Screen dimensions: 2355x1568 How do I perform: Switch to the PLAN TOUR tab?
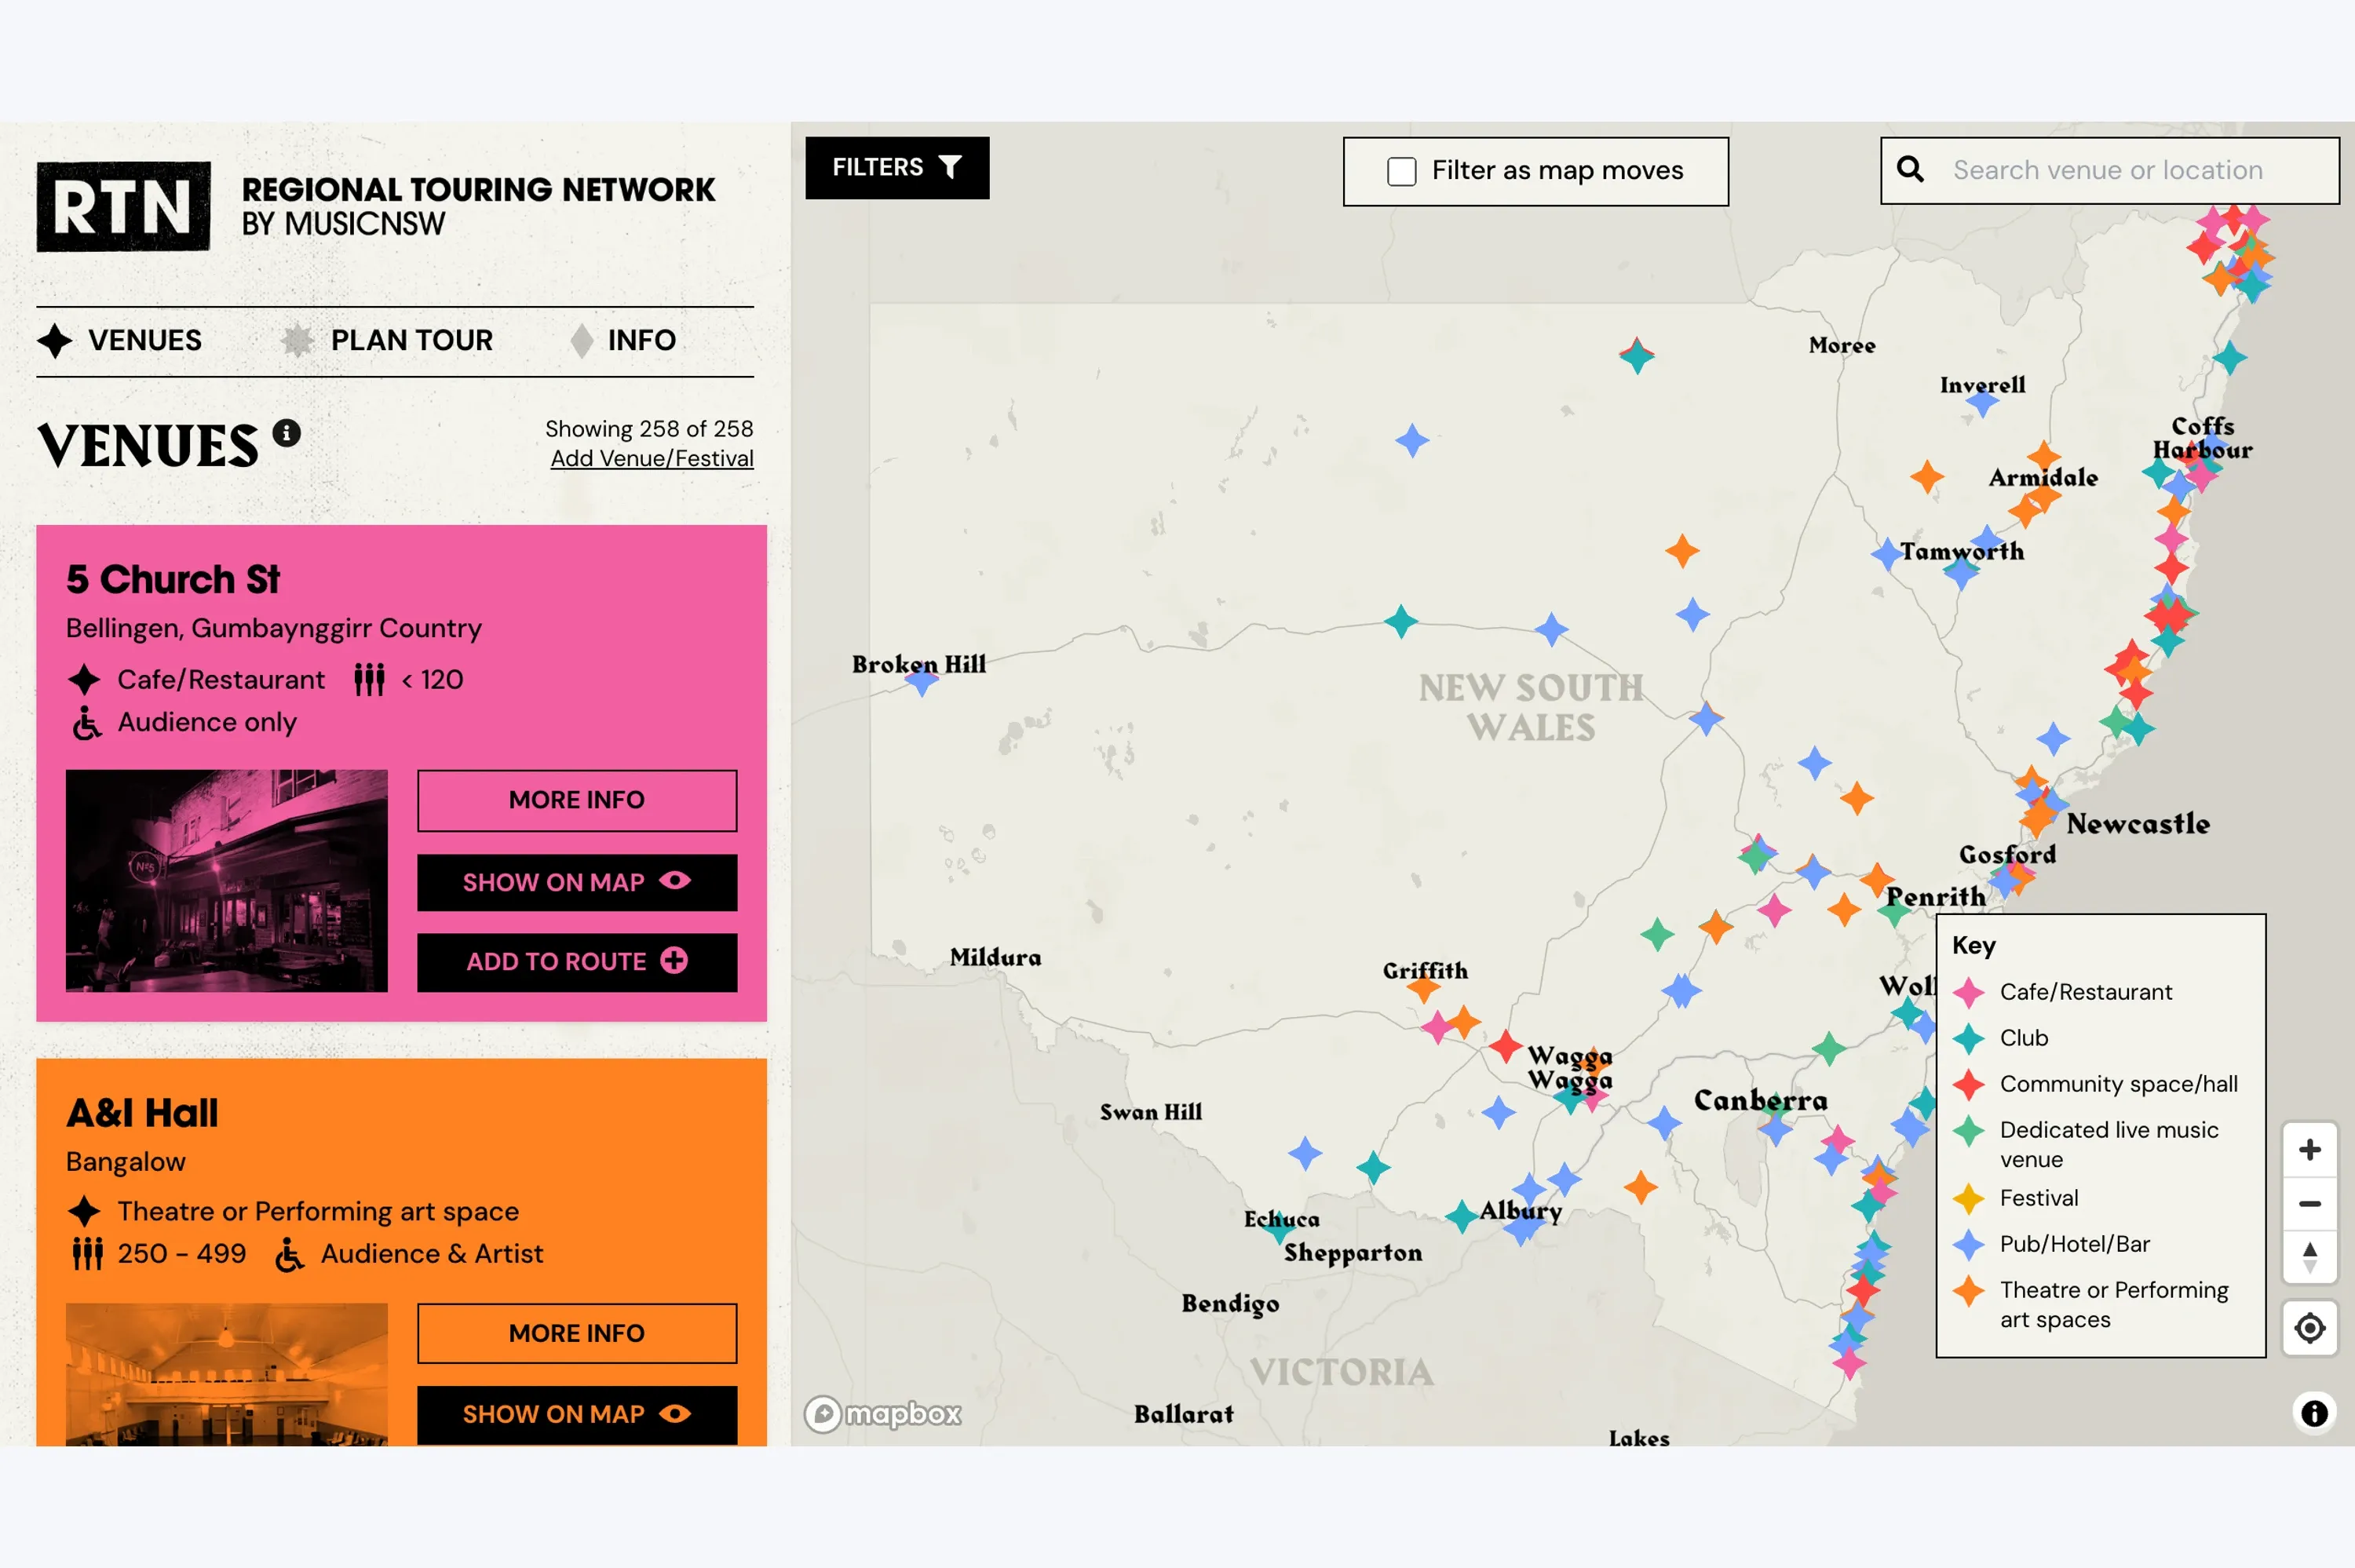click(386, 341)
